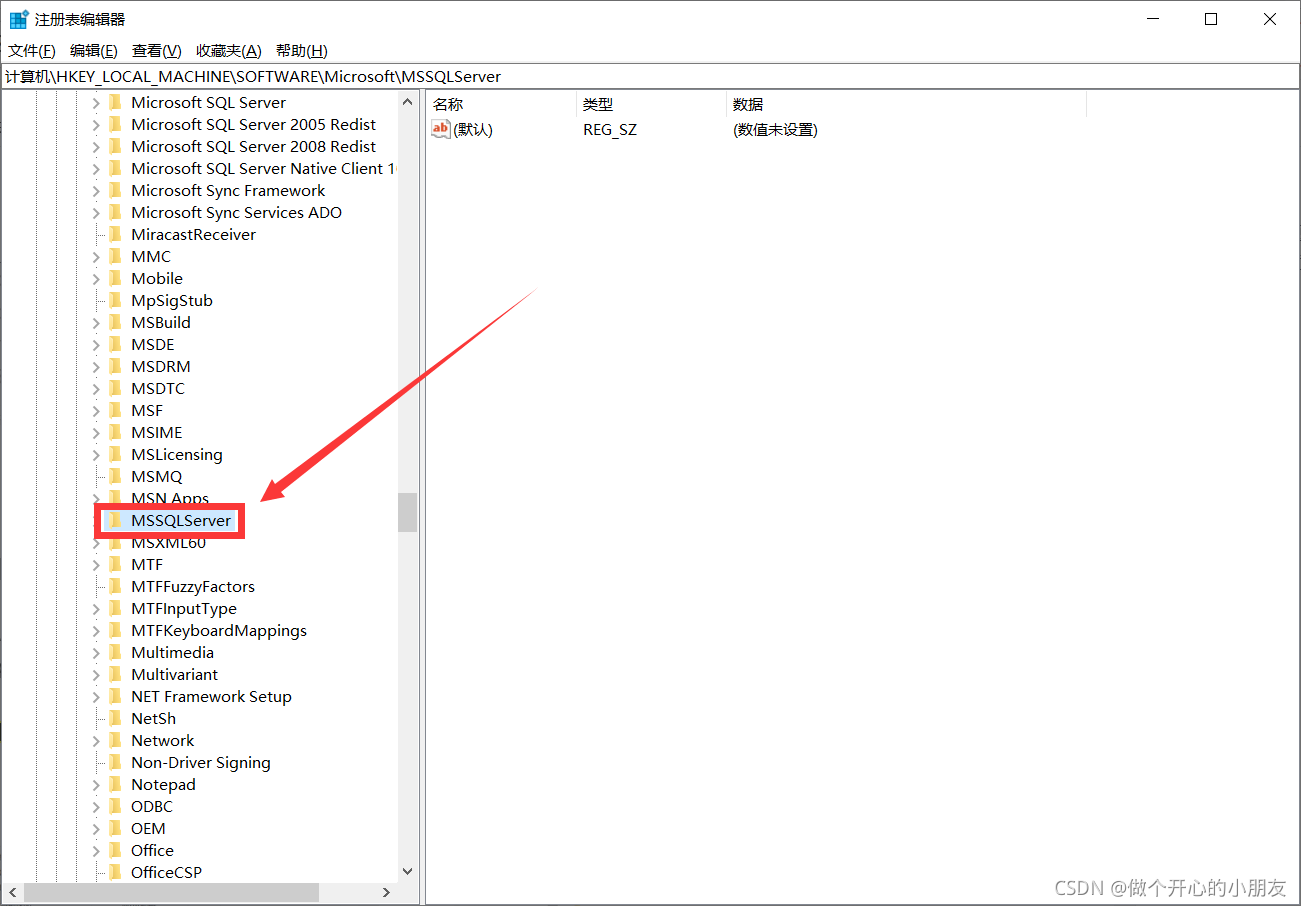1301x906 pixels.
Task: Select the OfficeCSP key
Action: pos(166,873)
